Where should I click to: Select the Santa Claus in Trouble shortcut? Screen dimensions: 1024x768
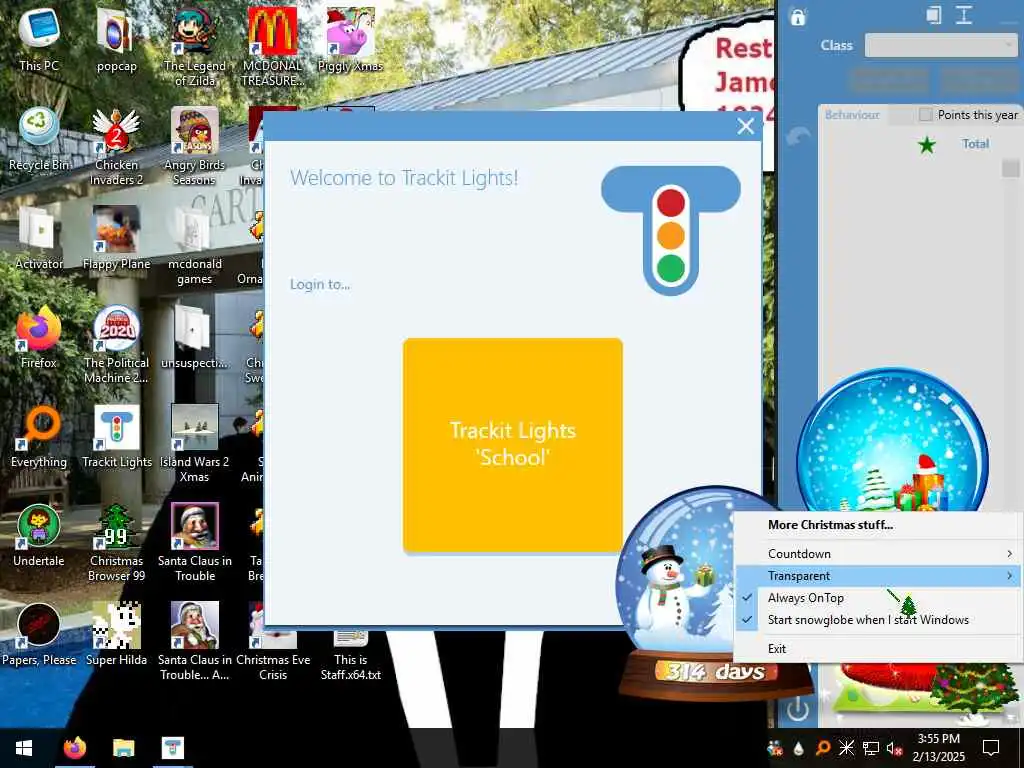point(195,542)
